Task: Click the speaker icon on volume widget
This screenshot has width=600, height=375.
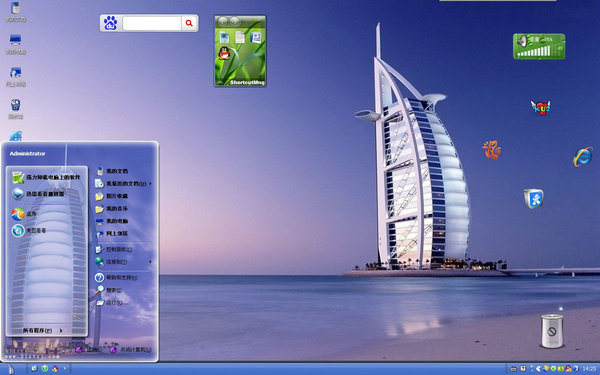Action: click(522, 40)
